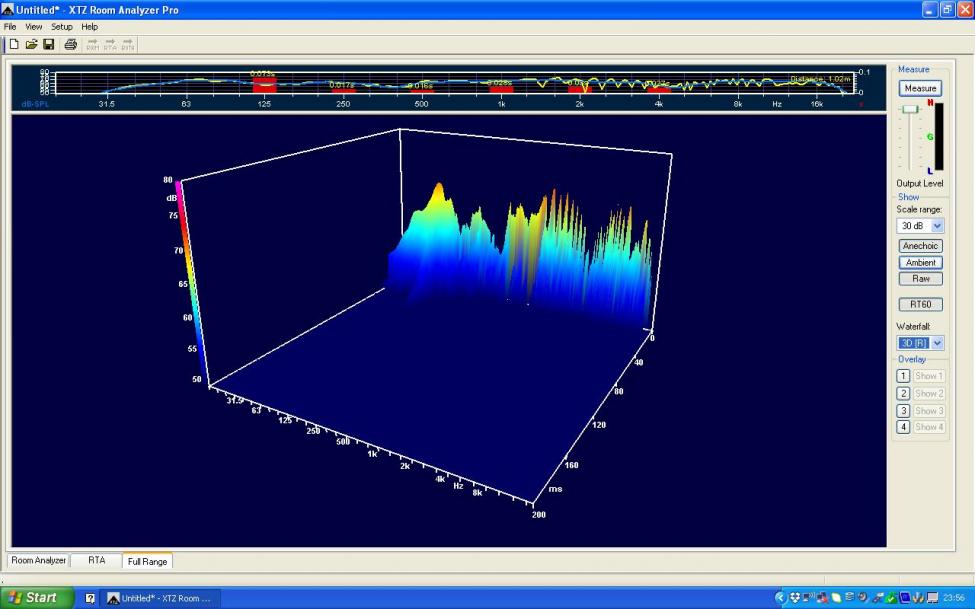Open a file with the folder icon
975x609 pixels.
pyautogui.click(x=31, y=44)
